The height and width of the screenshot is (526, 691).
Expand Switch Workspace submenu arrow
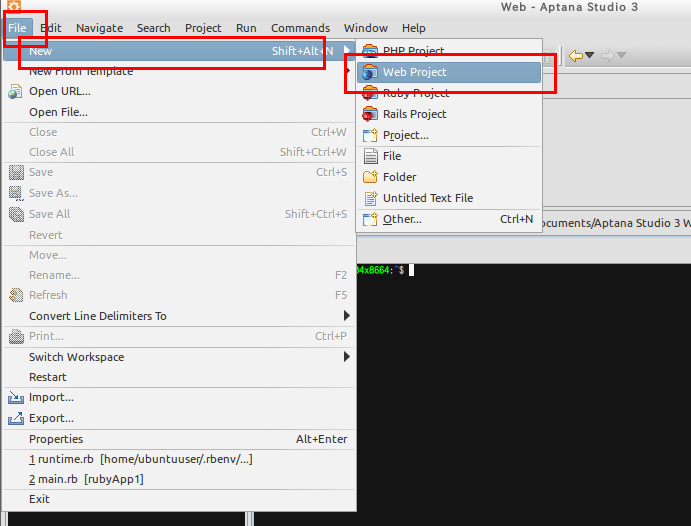(347, 356)
